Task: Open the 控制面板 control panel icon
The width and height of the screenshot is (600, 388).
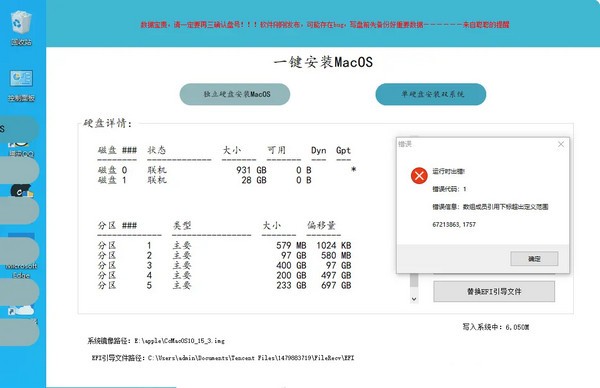Action: click(x=21, y=85)
